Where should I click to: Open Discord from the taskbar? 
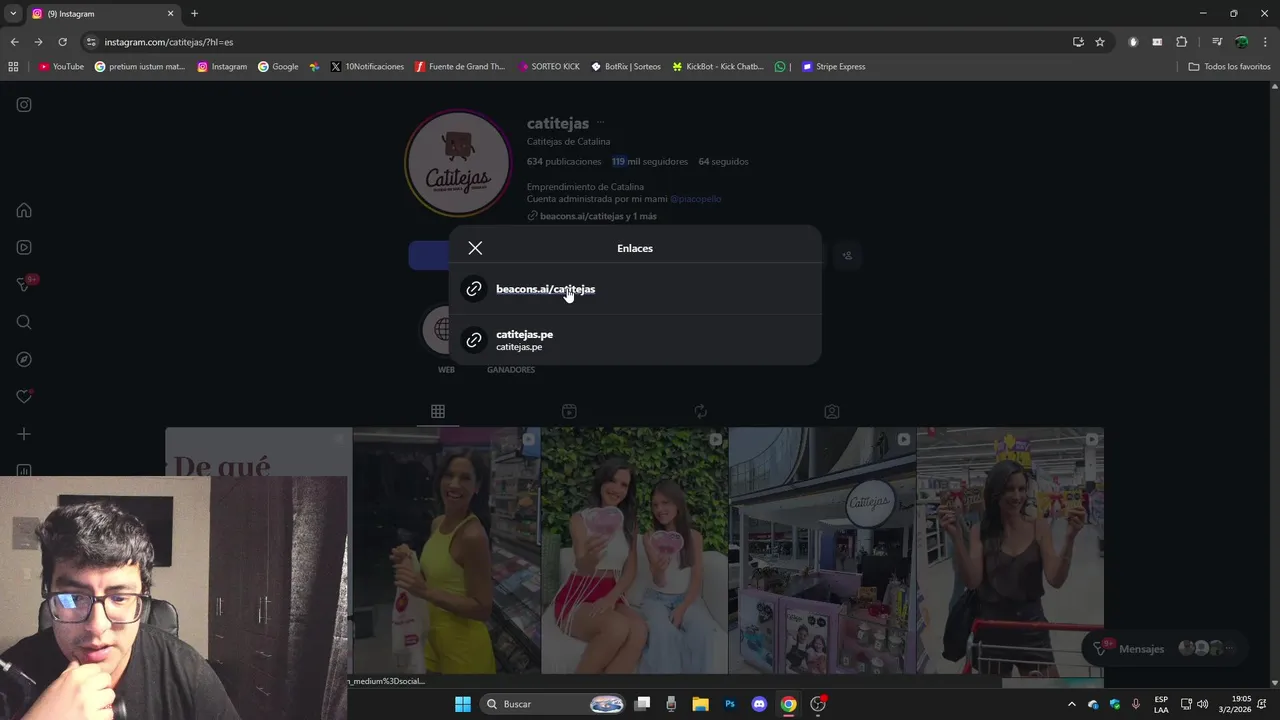click(x=759, y=704)
